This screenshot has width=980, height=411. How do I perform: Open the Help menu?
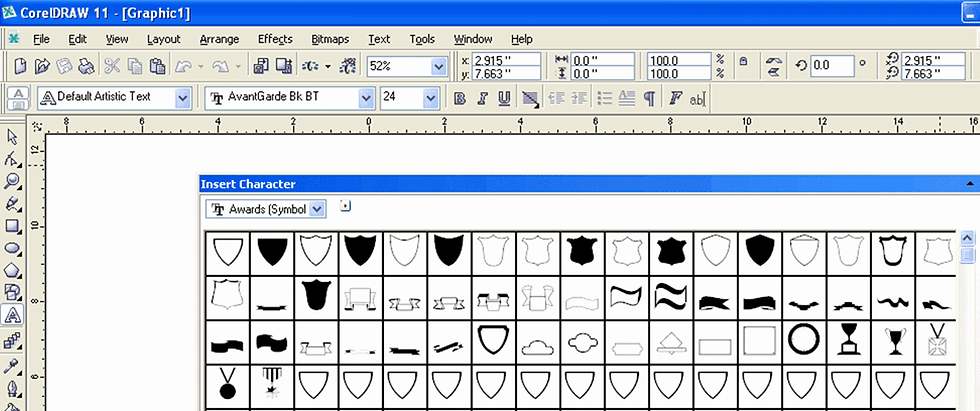pyautogui.click(x=522, y=39)
